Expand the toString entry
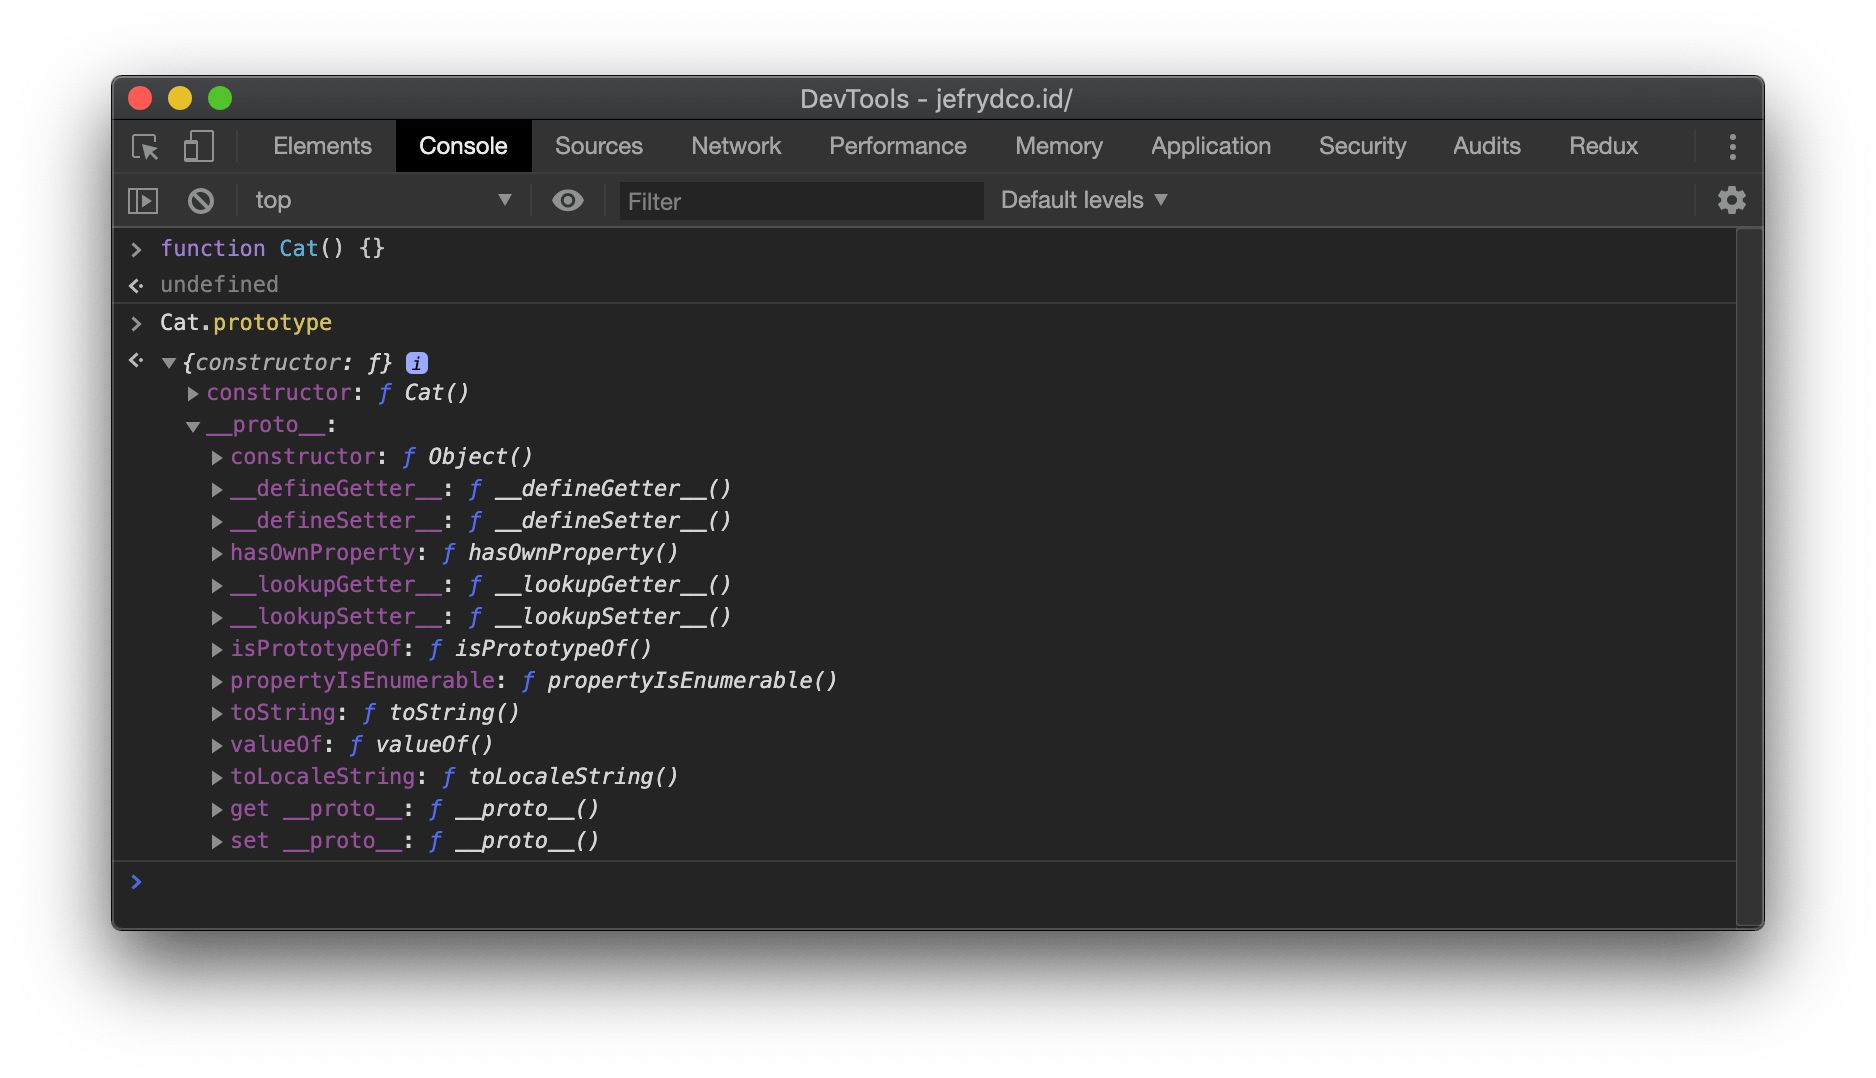Image resolution: width=1876 pixels, height=1078 pixels. 217,714
